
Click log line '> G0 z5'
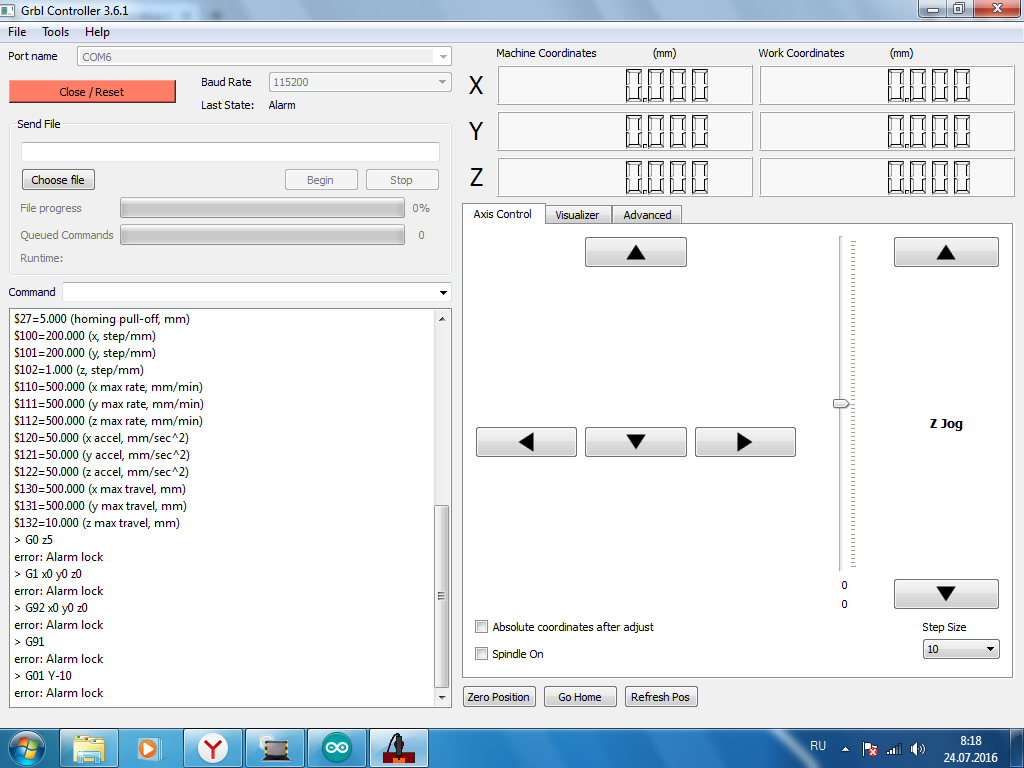point(33,540)
